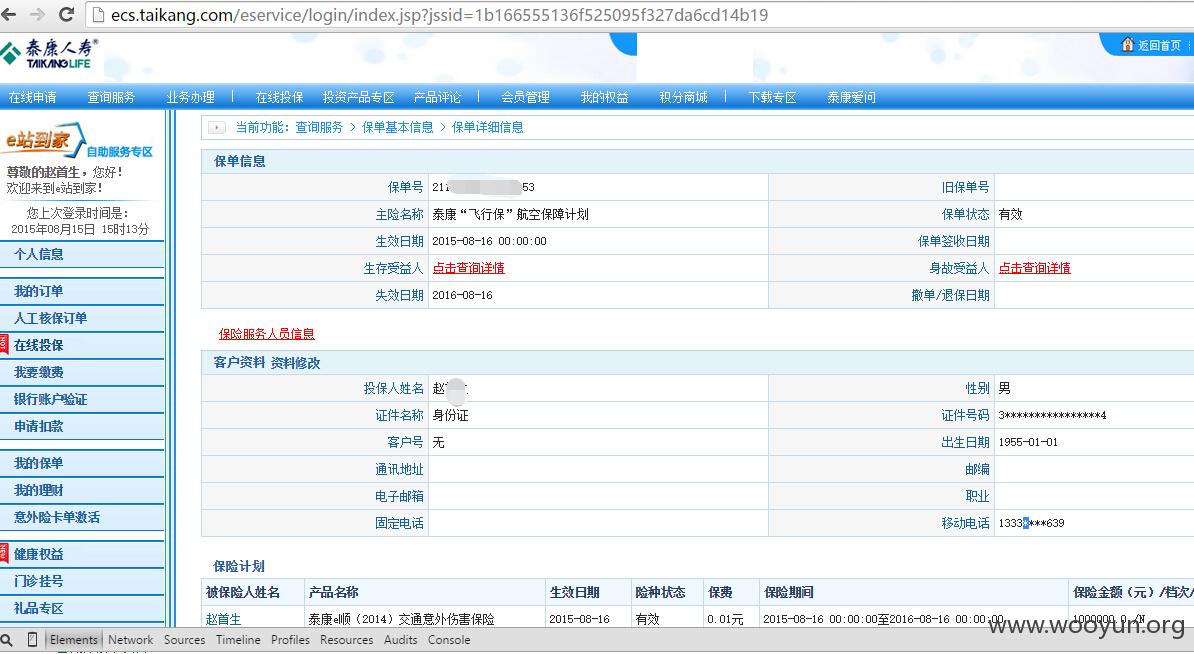Image resolution: width=1194 pixels, height=654 pixels.
Task: Click the 返回首页 home icon
Action: tap(1128, 45)
